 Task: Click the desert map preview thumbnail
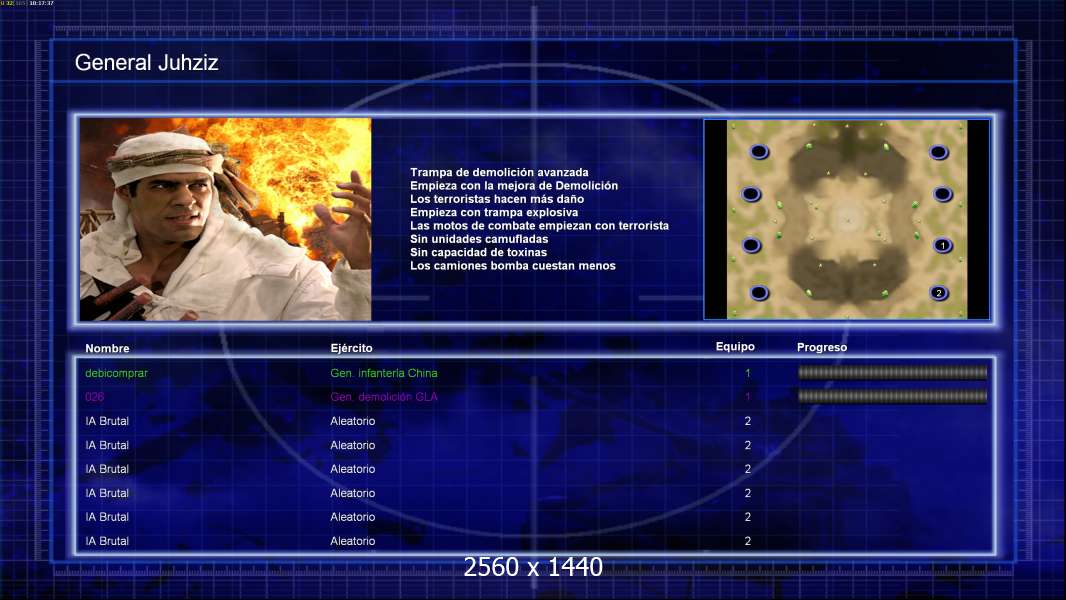846,219
